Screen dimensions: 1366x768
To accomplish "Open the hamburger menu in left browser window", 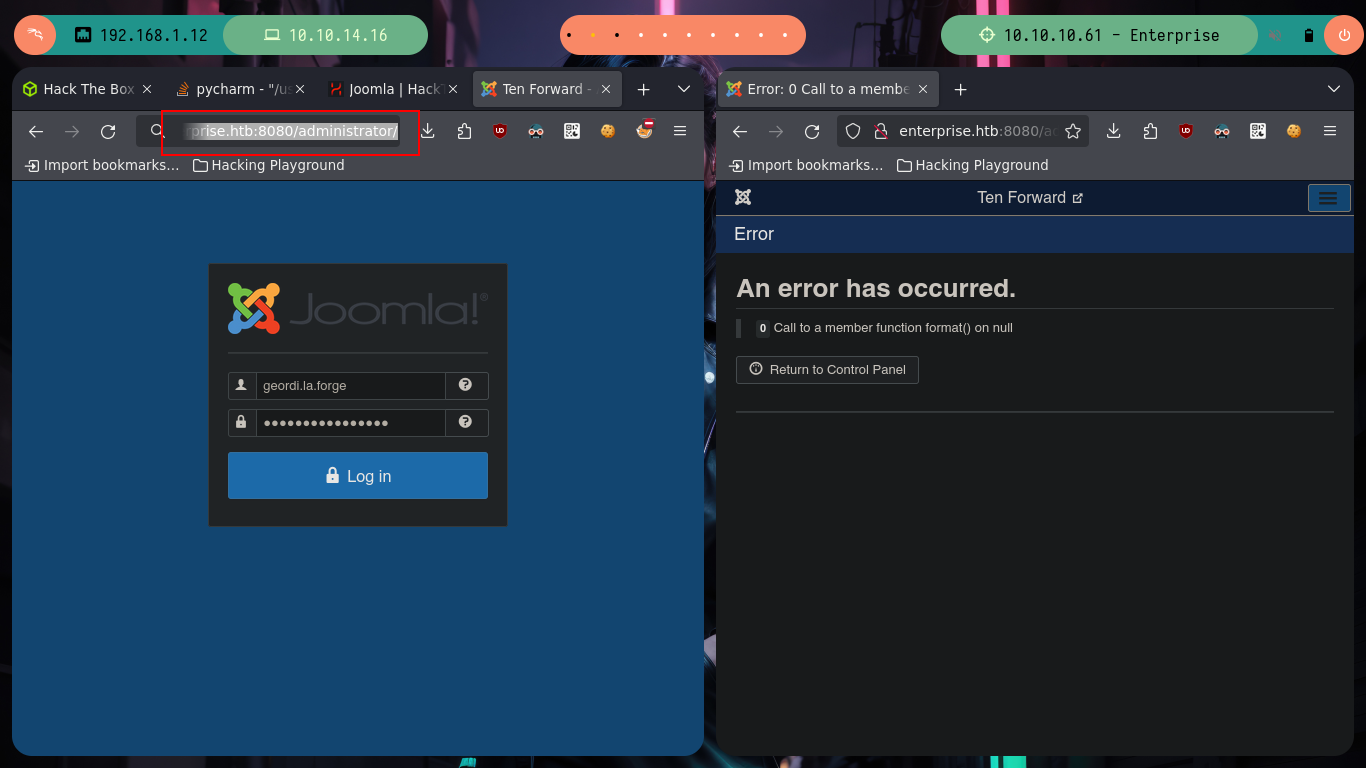I will point(680,131).
